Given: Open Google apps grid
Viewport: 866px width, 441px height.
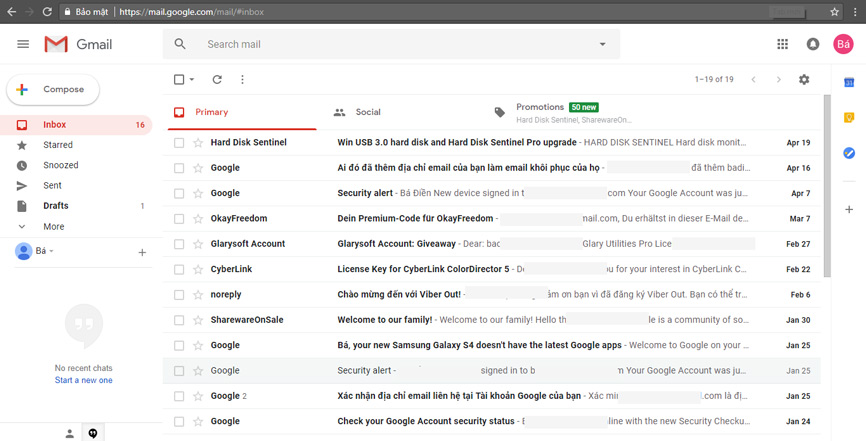Looking at the screenshot, I should pos(782,44).
